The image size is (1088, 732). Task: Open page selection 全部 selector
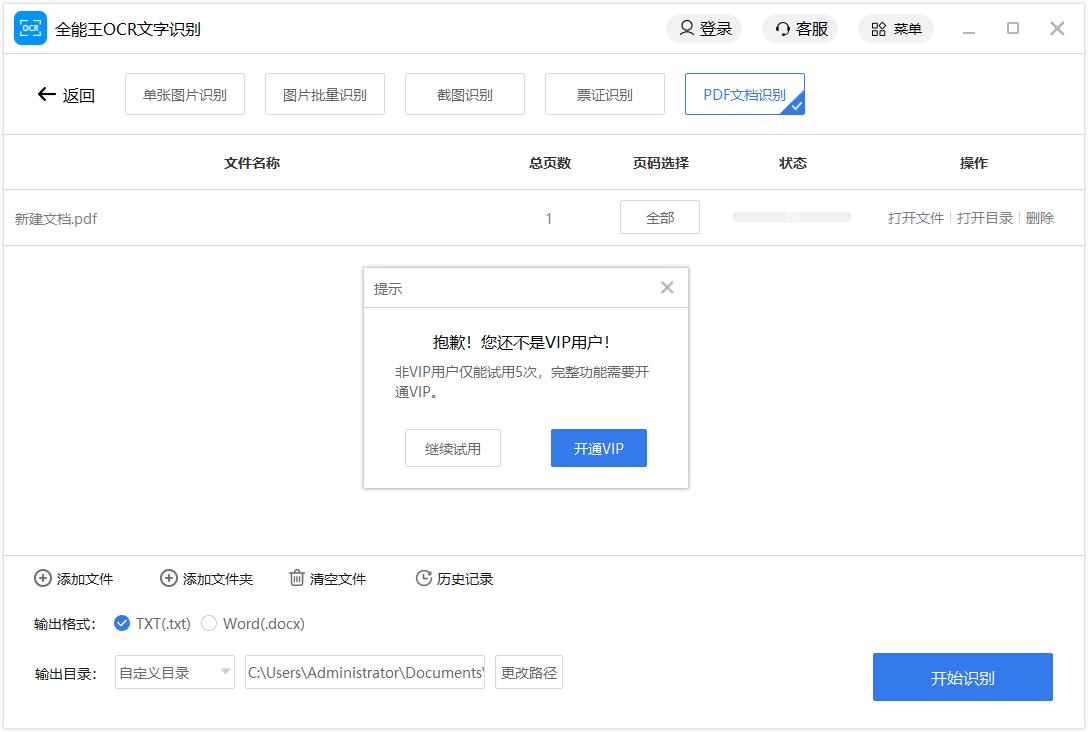(x=660, y=218)
